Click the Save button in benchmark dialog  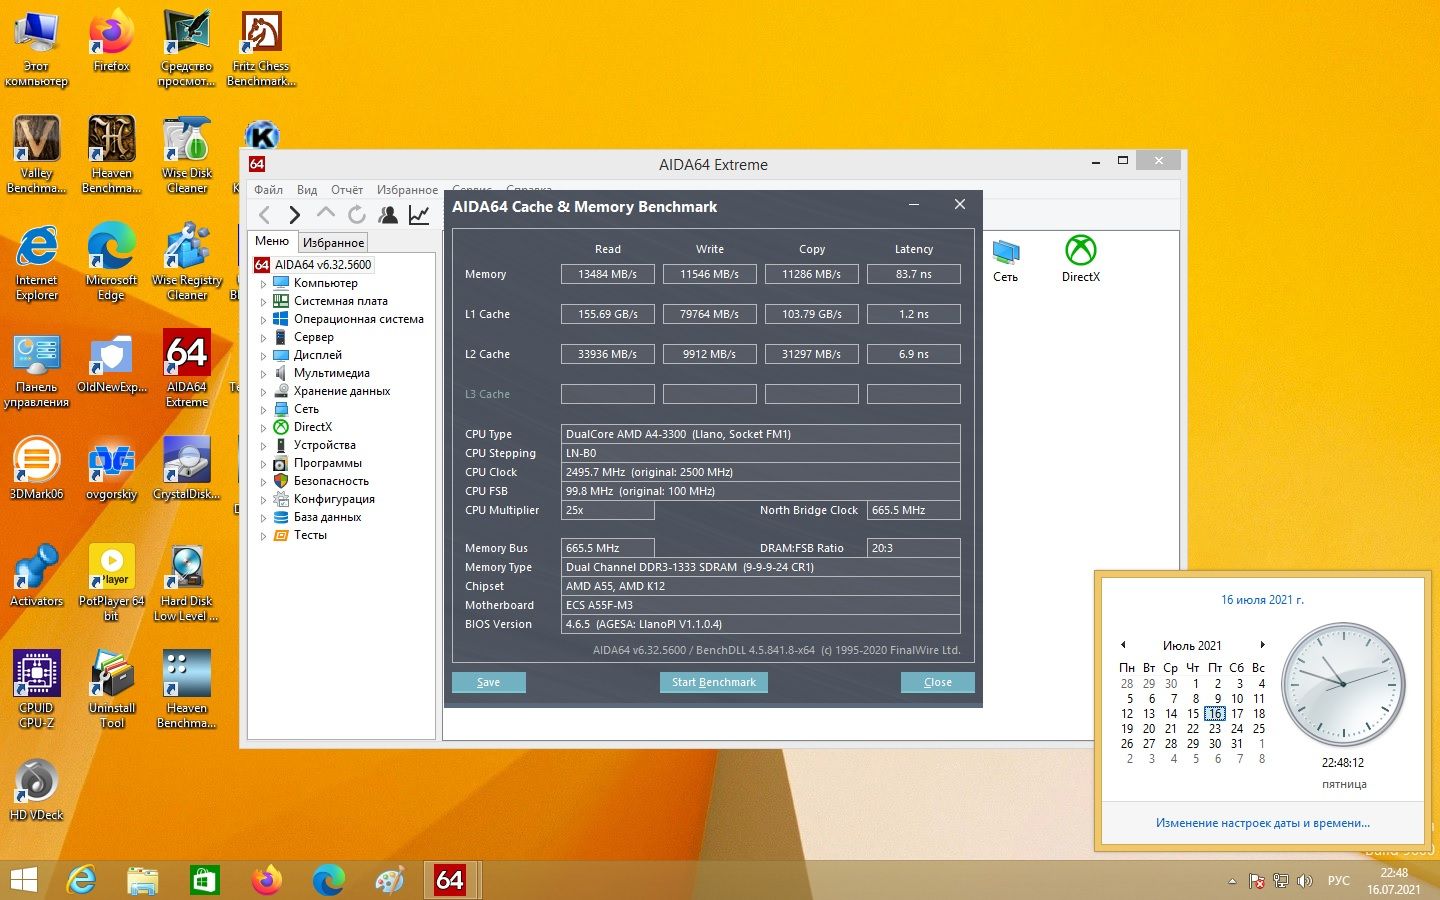(488, 682)
